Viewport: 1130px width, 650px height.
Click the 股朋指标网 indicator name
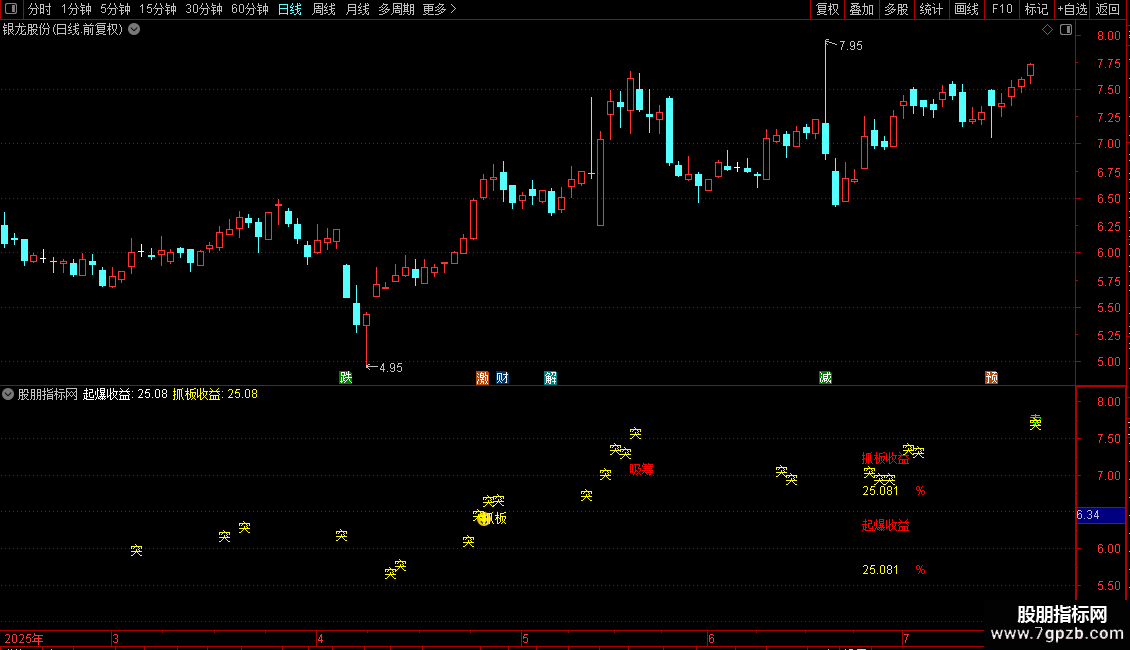point(48,394)
